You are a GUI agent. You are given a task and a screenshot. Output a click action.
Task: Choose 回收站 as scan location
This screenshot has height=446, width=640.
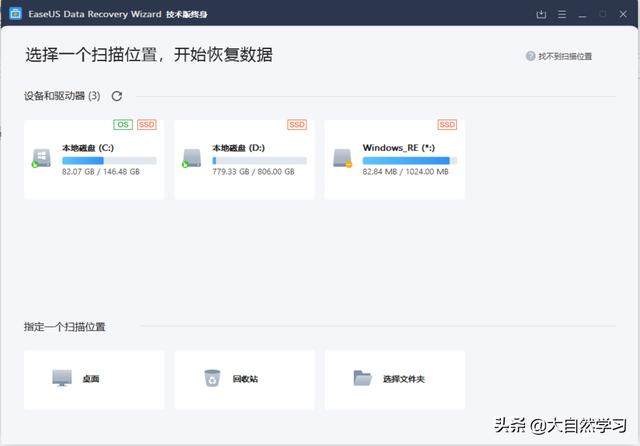[245, 379]
